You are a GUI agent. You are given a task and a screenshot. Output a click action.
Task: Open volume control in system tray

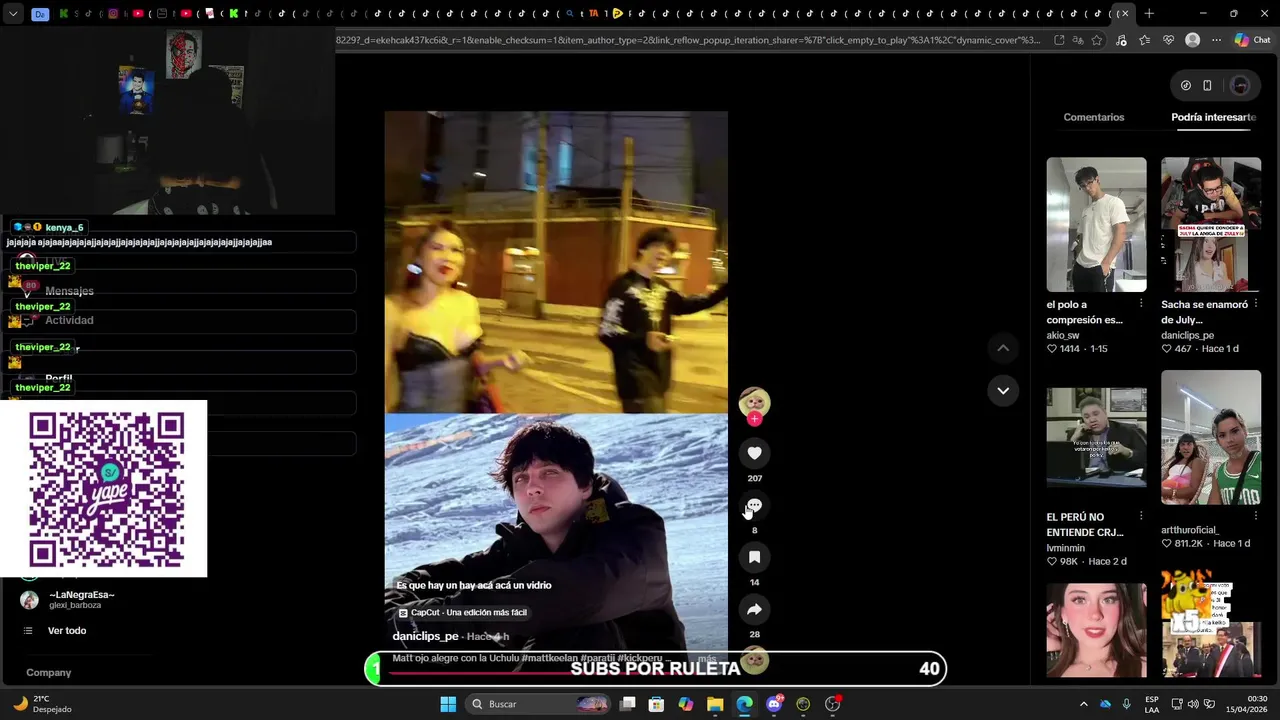click(1193, 704)
